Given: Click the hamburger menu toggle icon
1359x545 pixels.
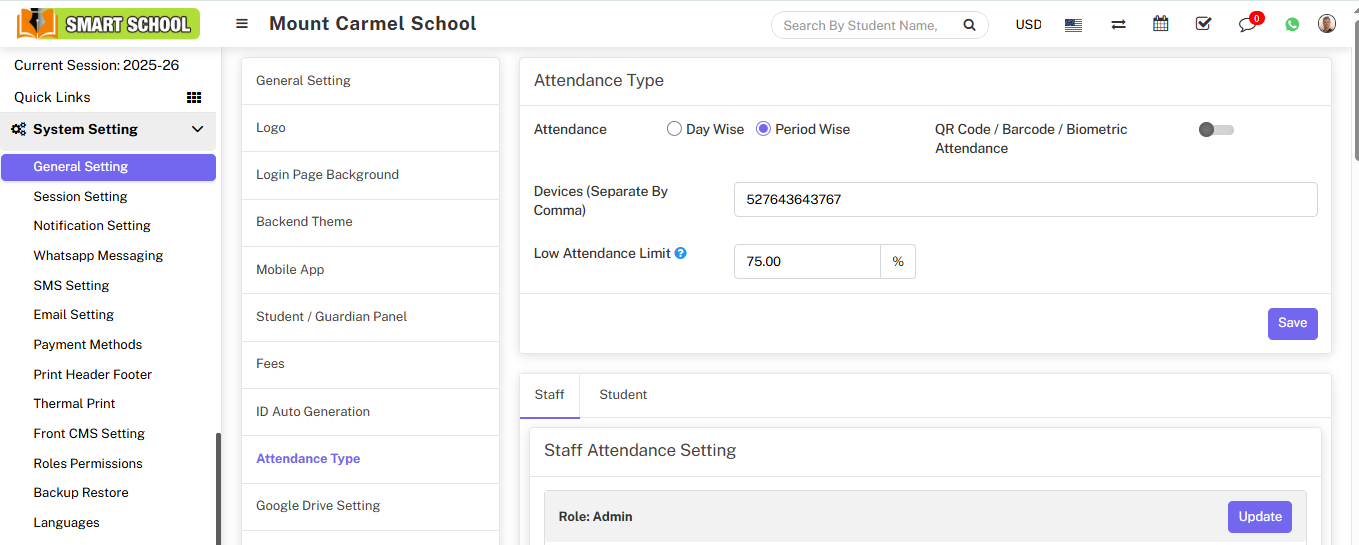Looking at the screenshot, I should 242,24.
